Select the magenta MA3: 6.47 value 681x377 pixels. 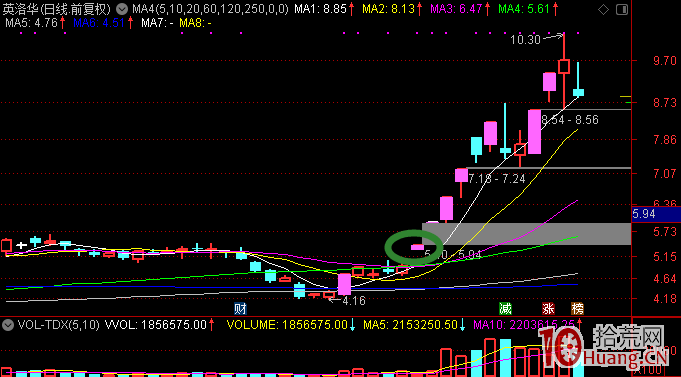click(x=456, y=9)
